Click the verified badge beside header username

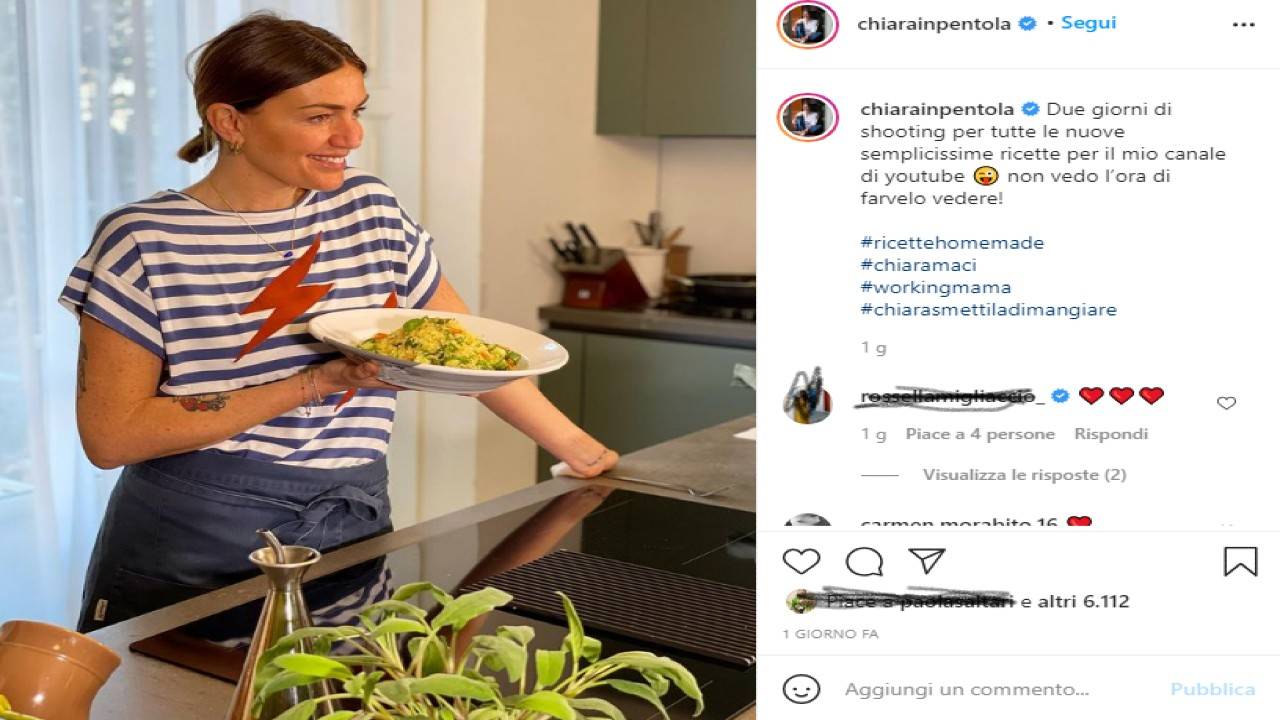[1027, 24]
